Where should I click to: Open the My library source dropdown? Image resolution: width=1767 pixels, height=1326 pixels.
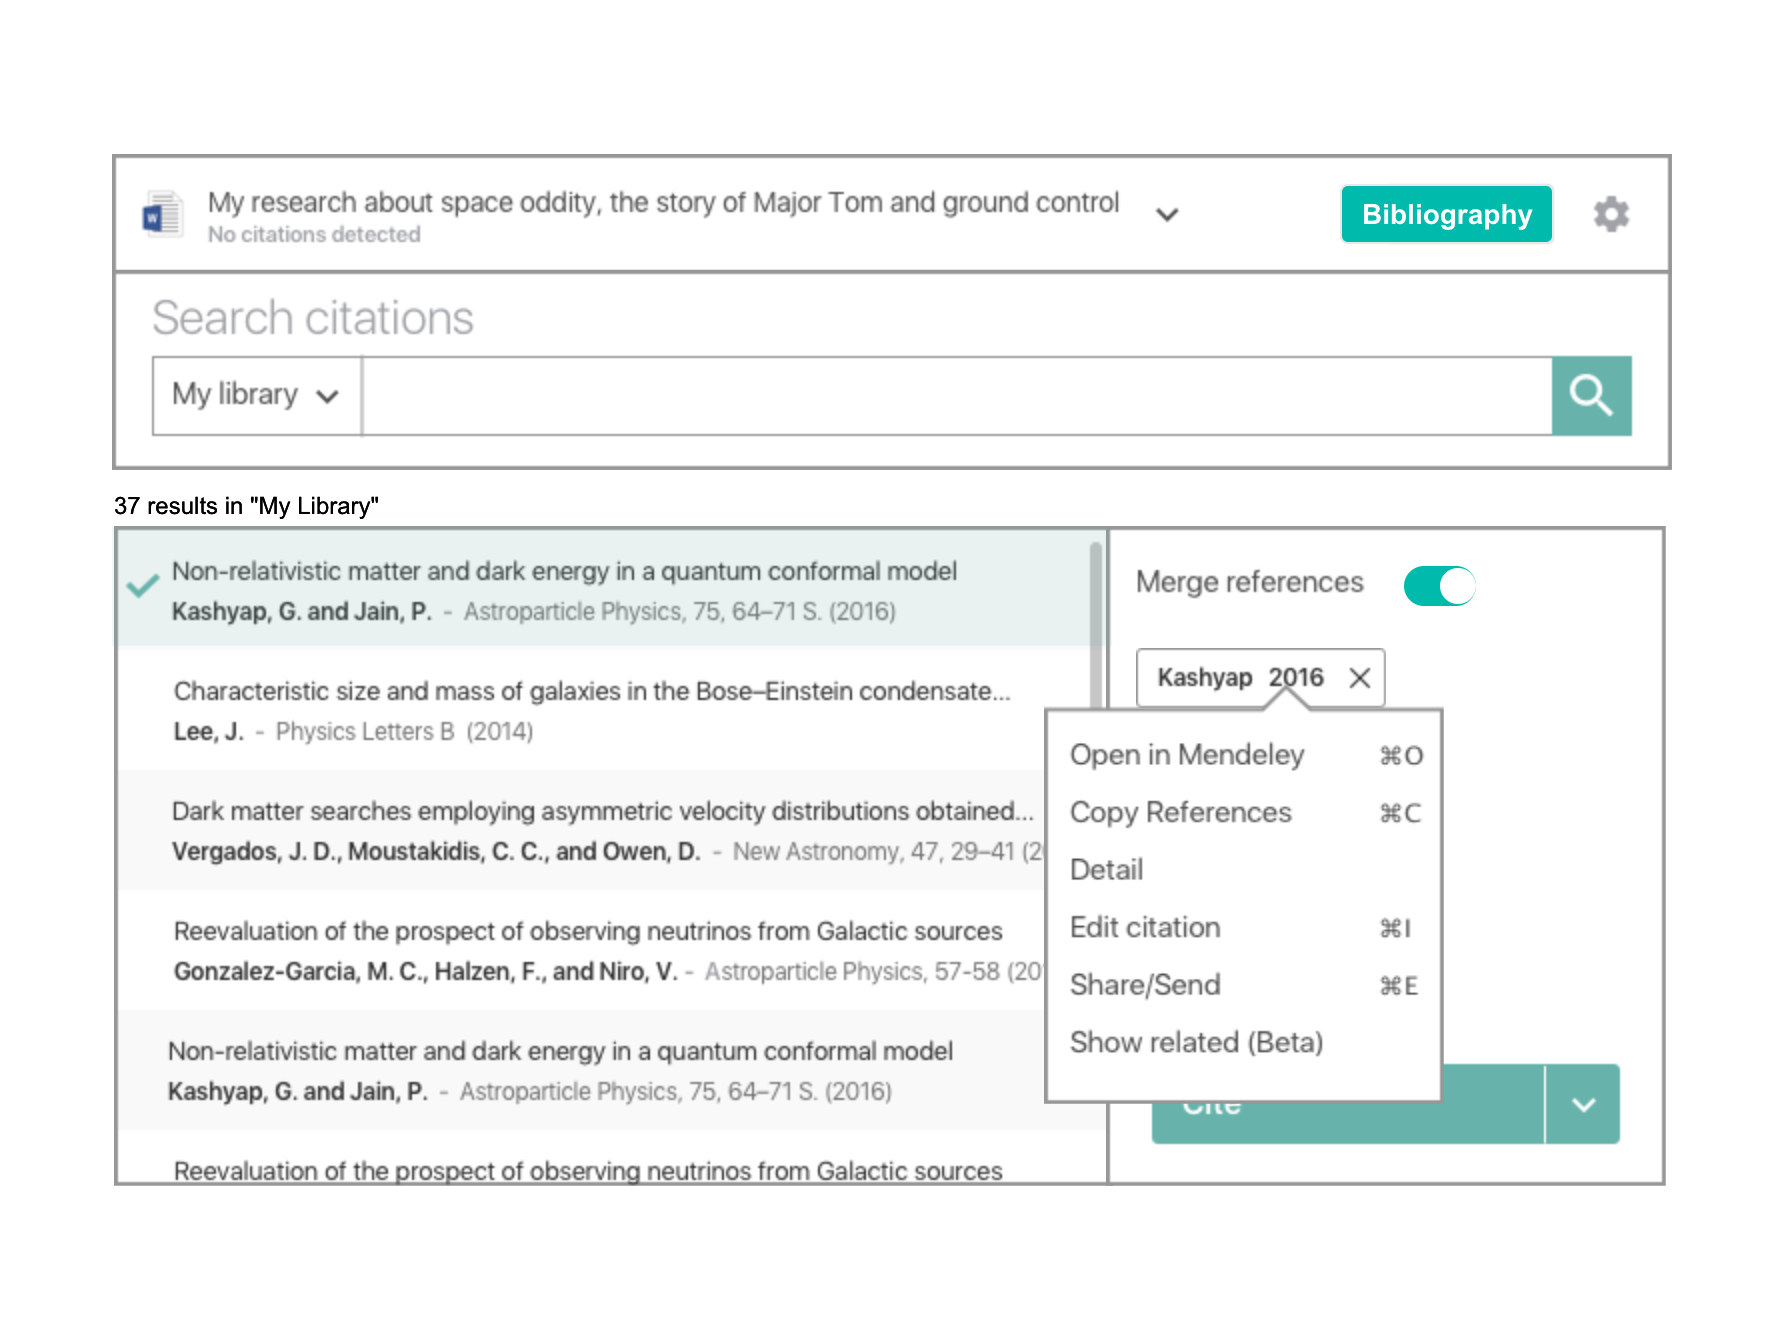[x=256, y=396]
